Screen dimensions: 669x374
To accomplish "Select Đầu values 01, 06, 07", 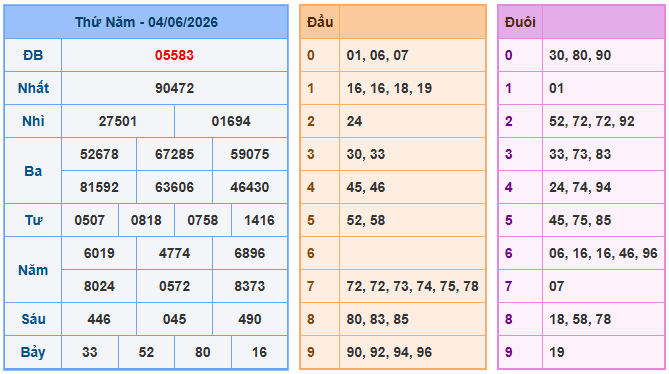I will pos(378,55).
